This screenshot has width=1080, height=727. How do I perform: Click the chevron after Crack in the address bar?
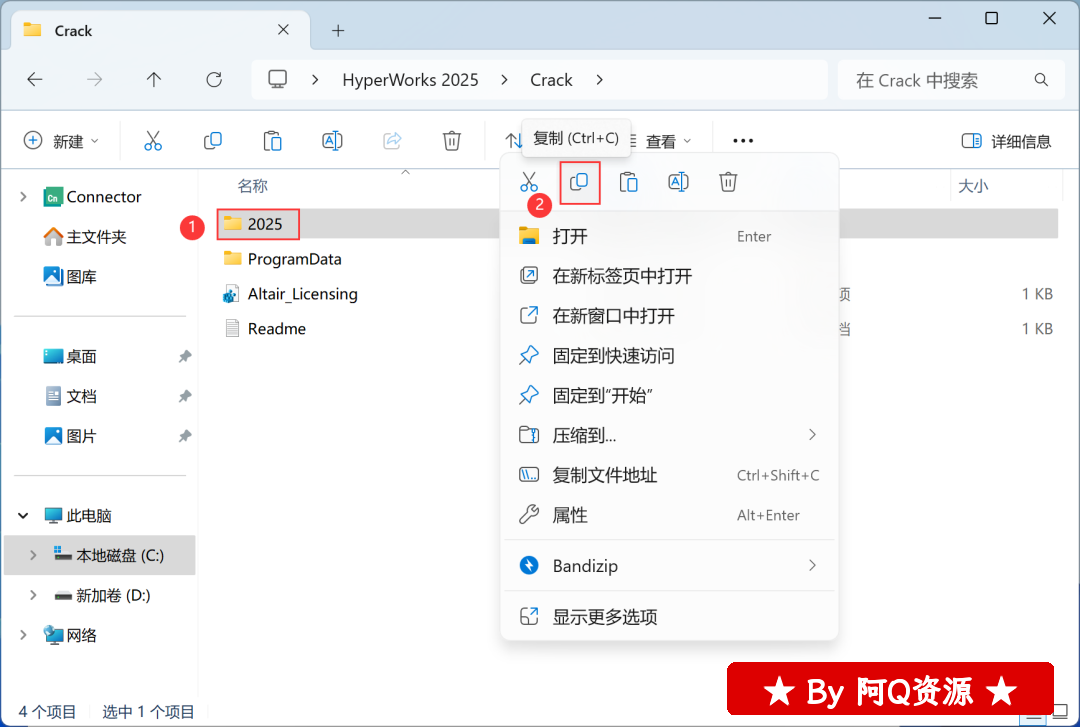pyautogui.click(x=599, y=80)
